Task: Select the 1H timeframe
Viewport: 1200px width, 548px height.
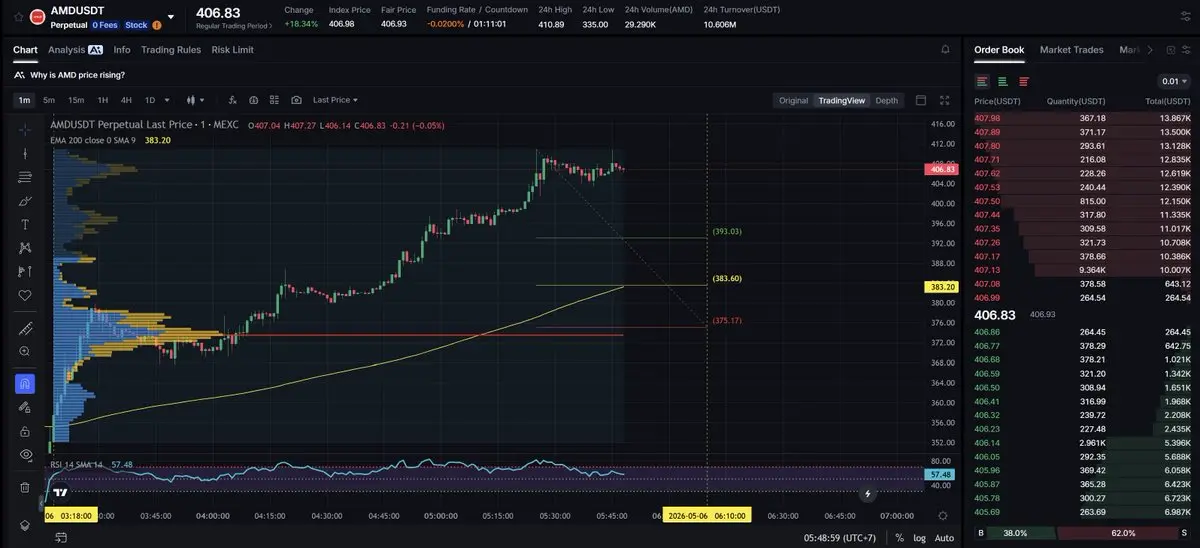Action: coord(102,100)
